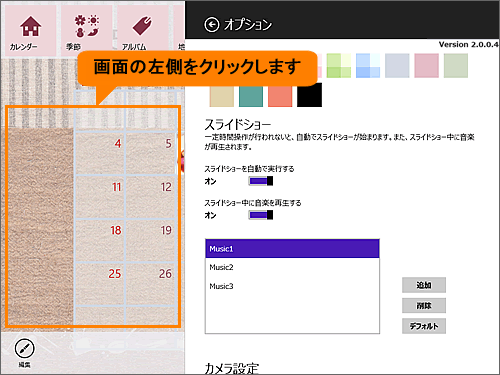
Task: Click calendar day 18
Action: click(100, 241)
